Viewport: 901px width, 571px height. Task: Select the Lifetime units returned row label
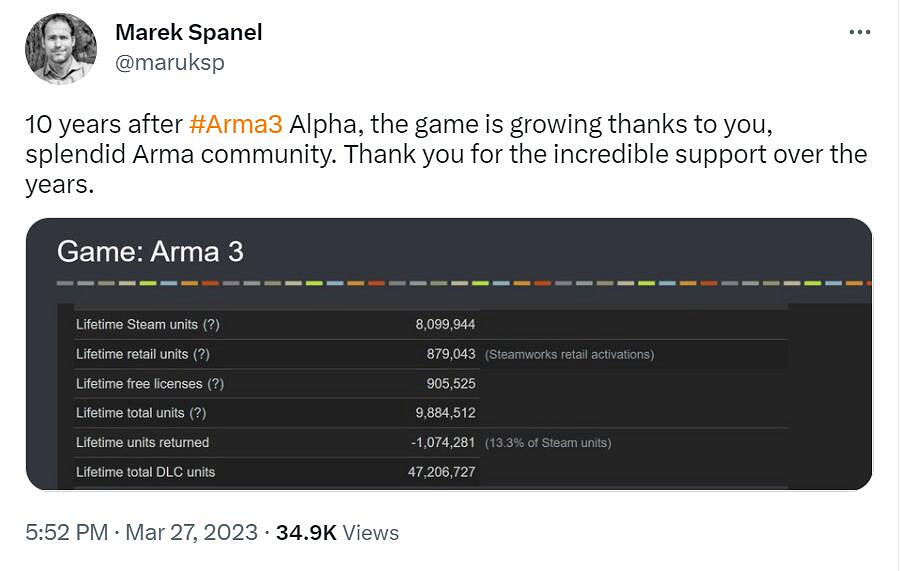pos(142,442)
